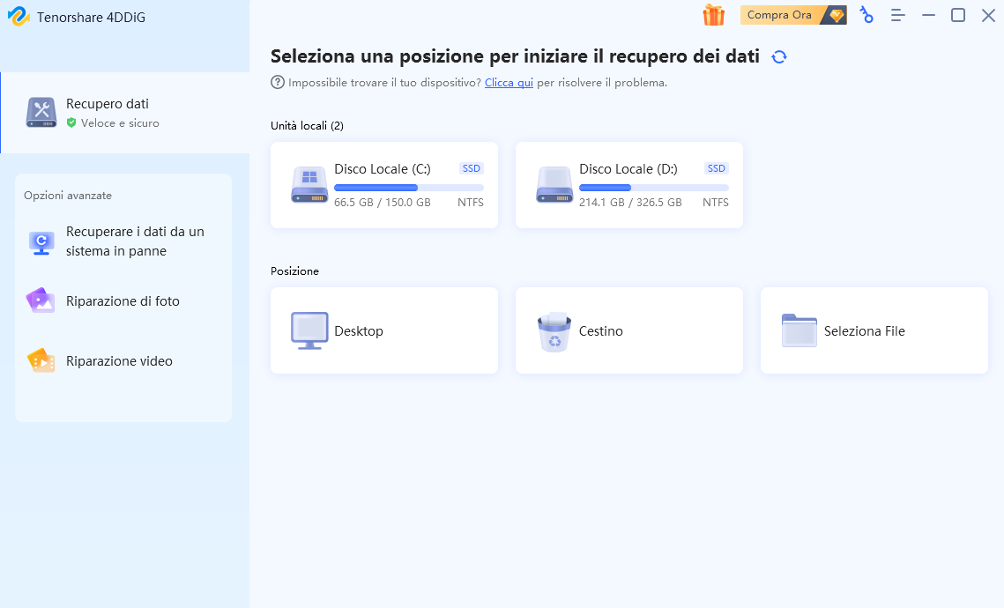Image resolution: width=1004 pixels, height=608 pixels.
Task: Click the Disco Locale (C:) usage bar
Action: click(x=408, y=187)
